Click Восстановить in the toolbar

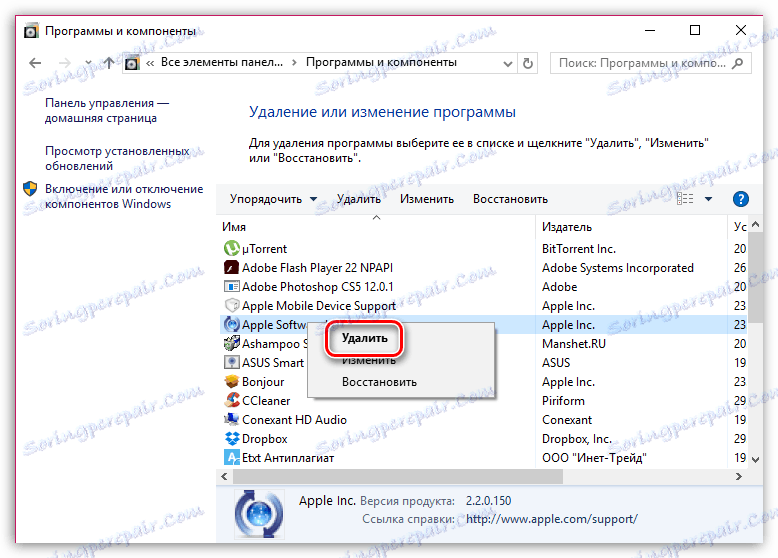click(510, 199)
